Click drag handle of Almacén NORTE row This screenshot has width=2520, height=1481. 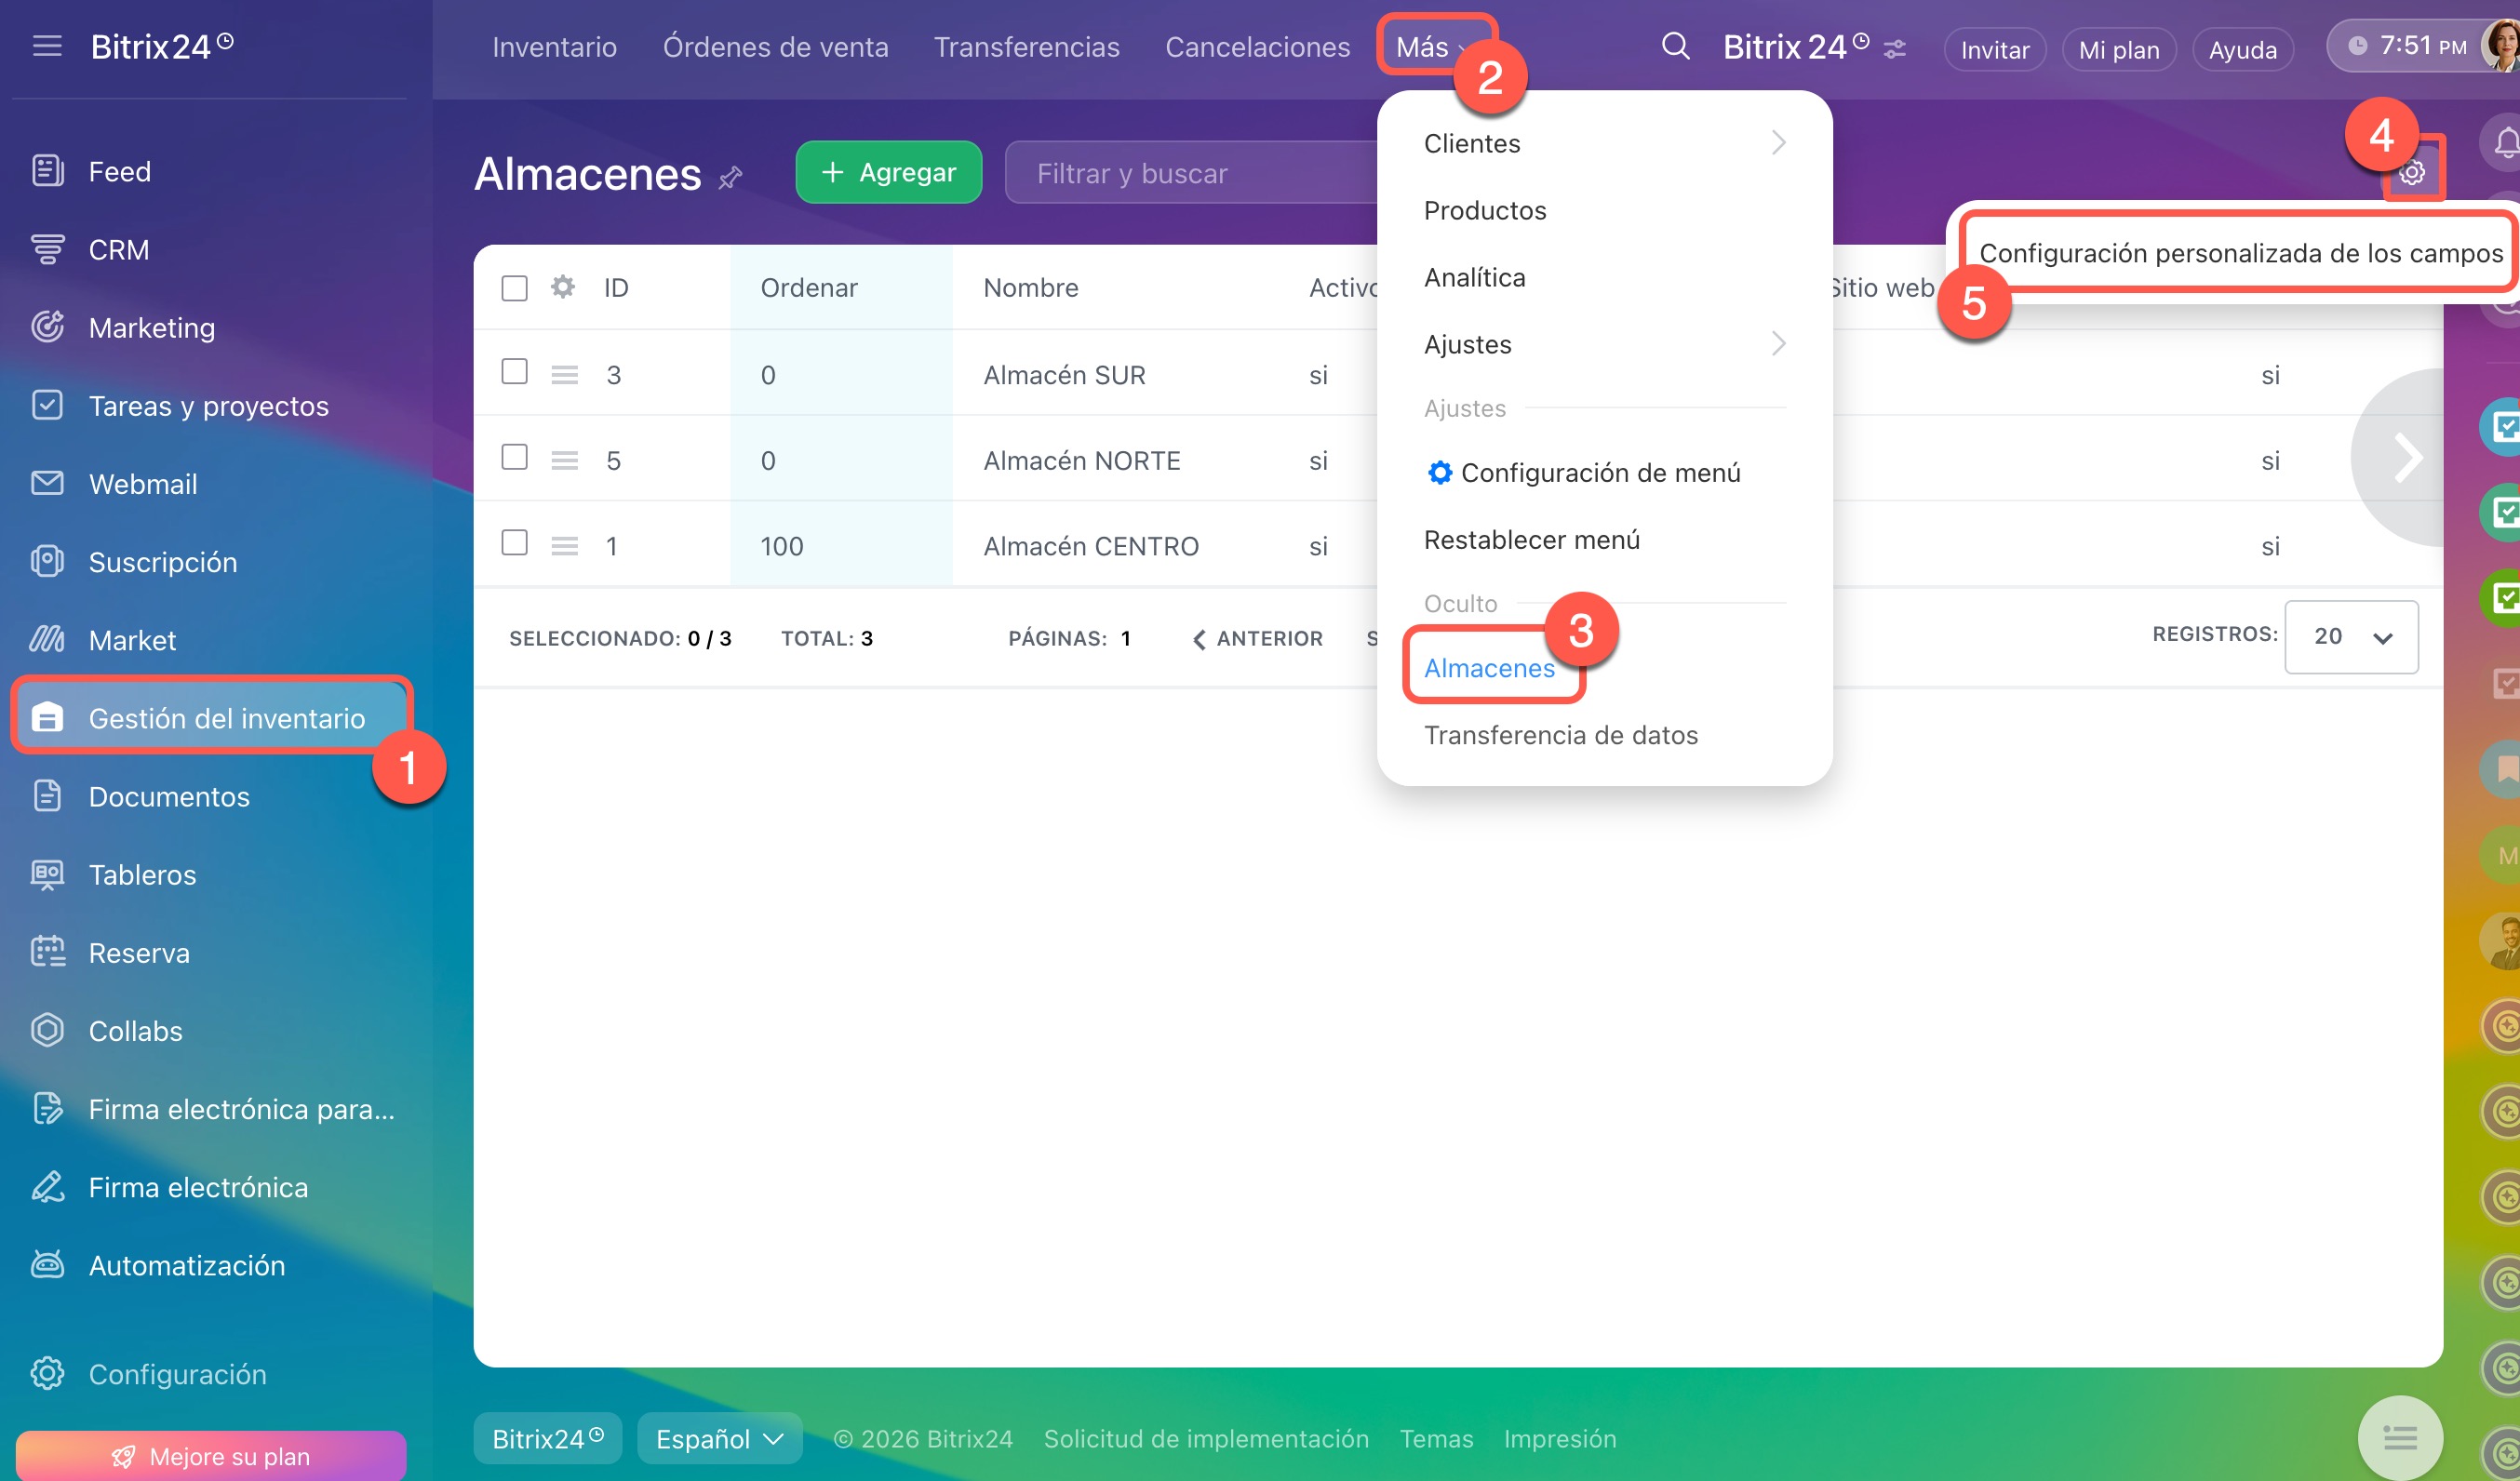click(565, 461)
